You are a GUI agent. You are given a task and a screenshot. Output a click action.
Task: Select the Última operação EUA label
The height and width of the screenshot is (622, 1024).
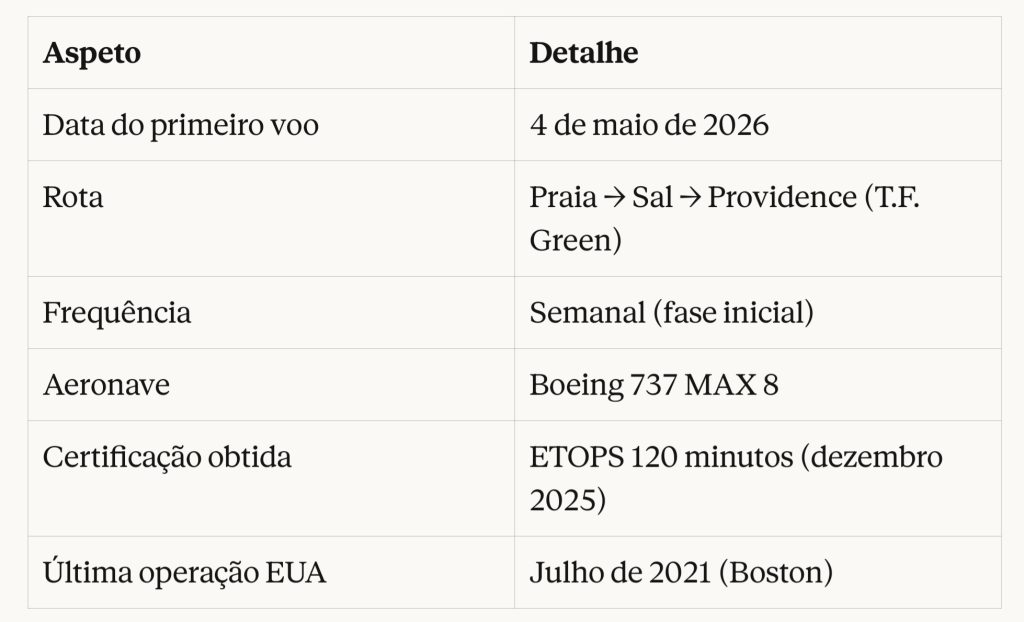(x=184, y=573)
